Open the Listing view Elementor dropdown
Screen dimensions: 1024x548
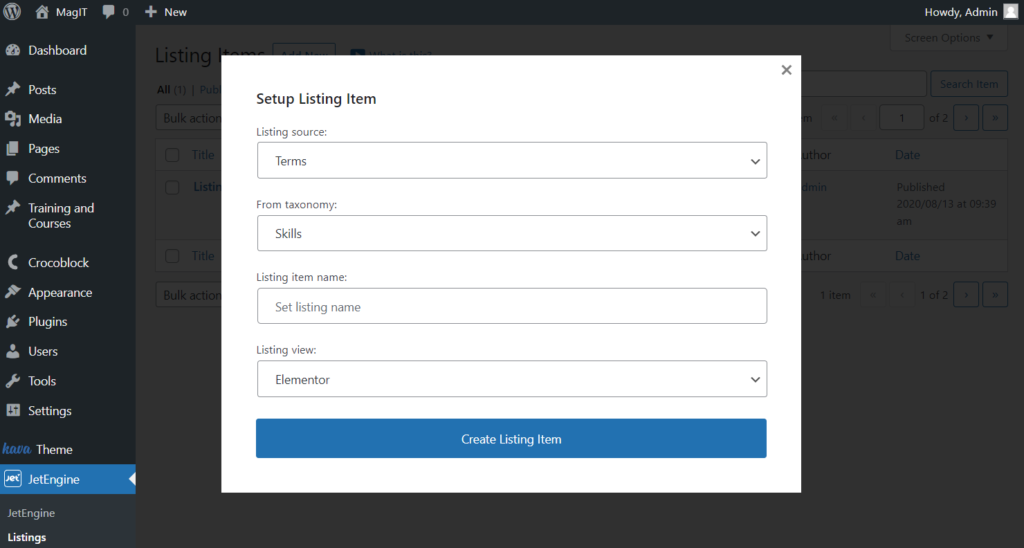pyautogui.click(x=511, y=379)
